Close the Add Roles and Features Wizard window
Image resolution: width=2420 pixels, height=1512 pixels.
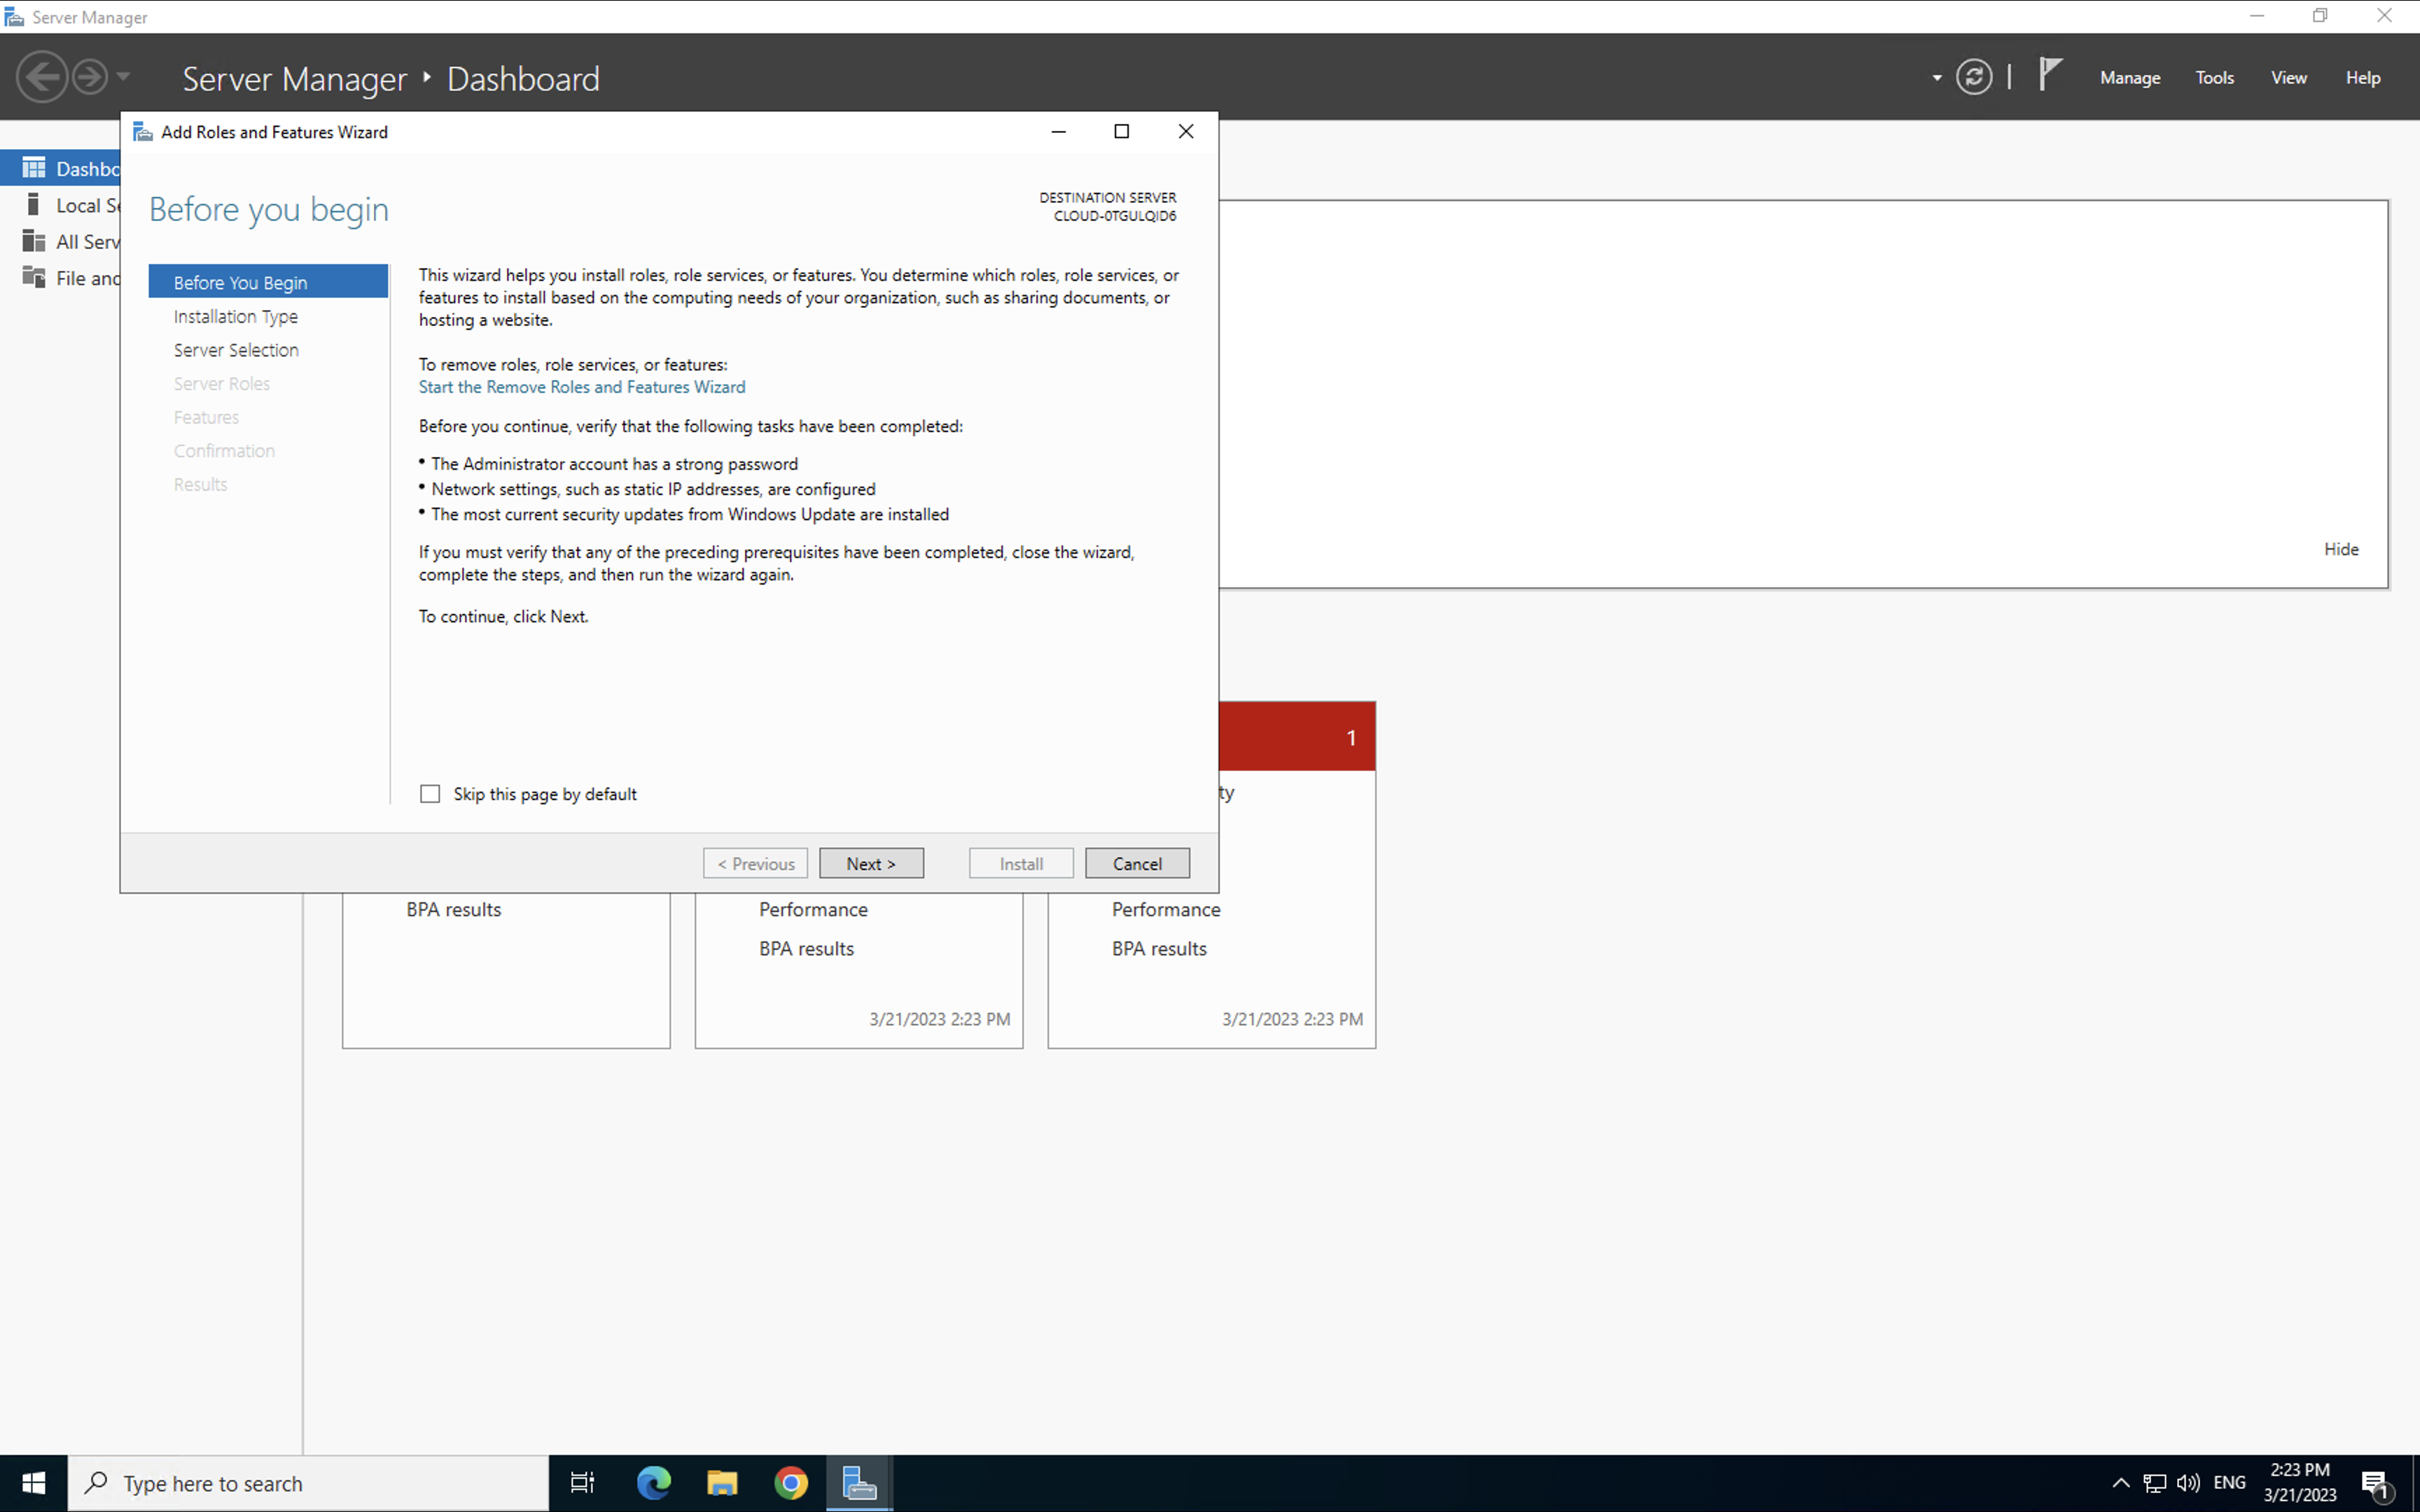click(1185, 131)
